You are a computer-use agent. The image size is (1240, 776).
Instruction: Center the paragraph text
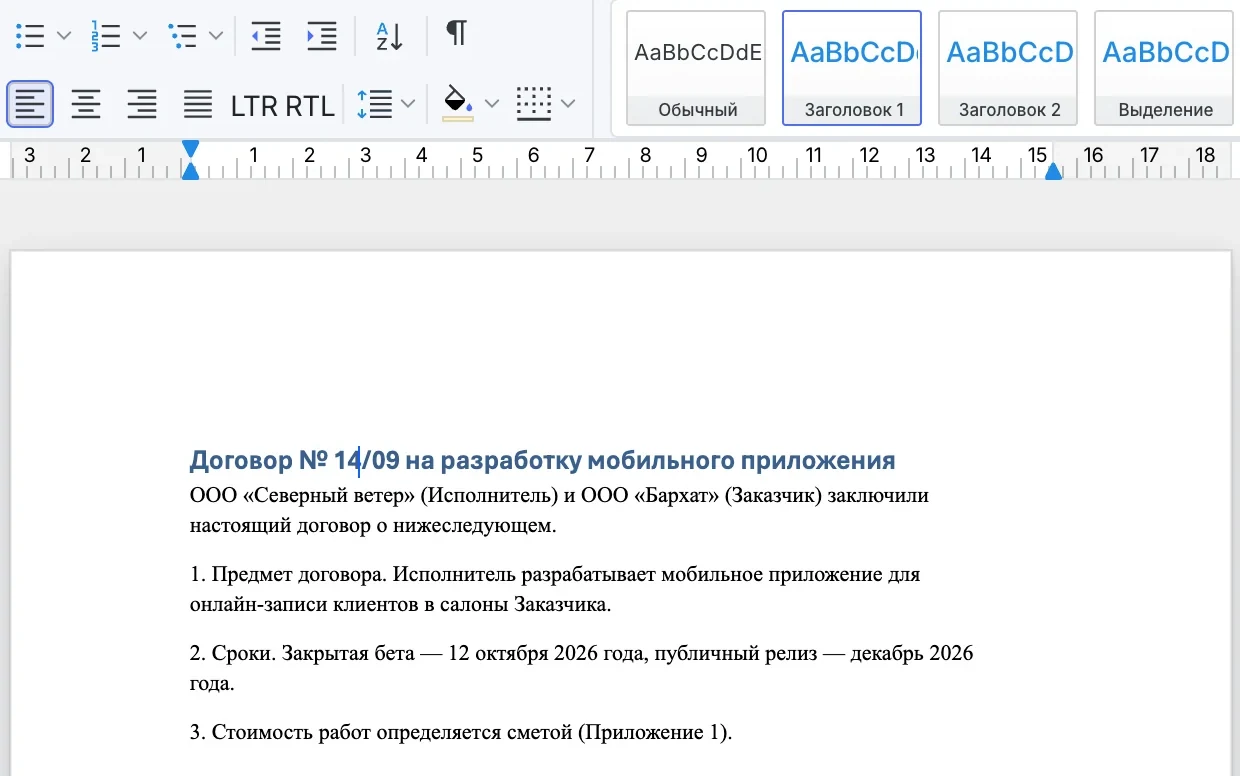click(x=86, y=104)
